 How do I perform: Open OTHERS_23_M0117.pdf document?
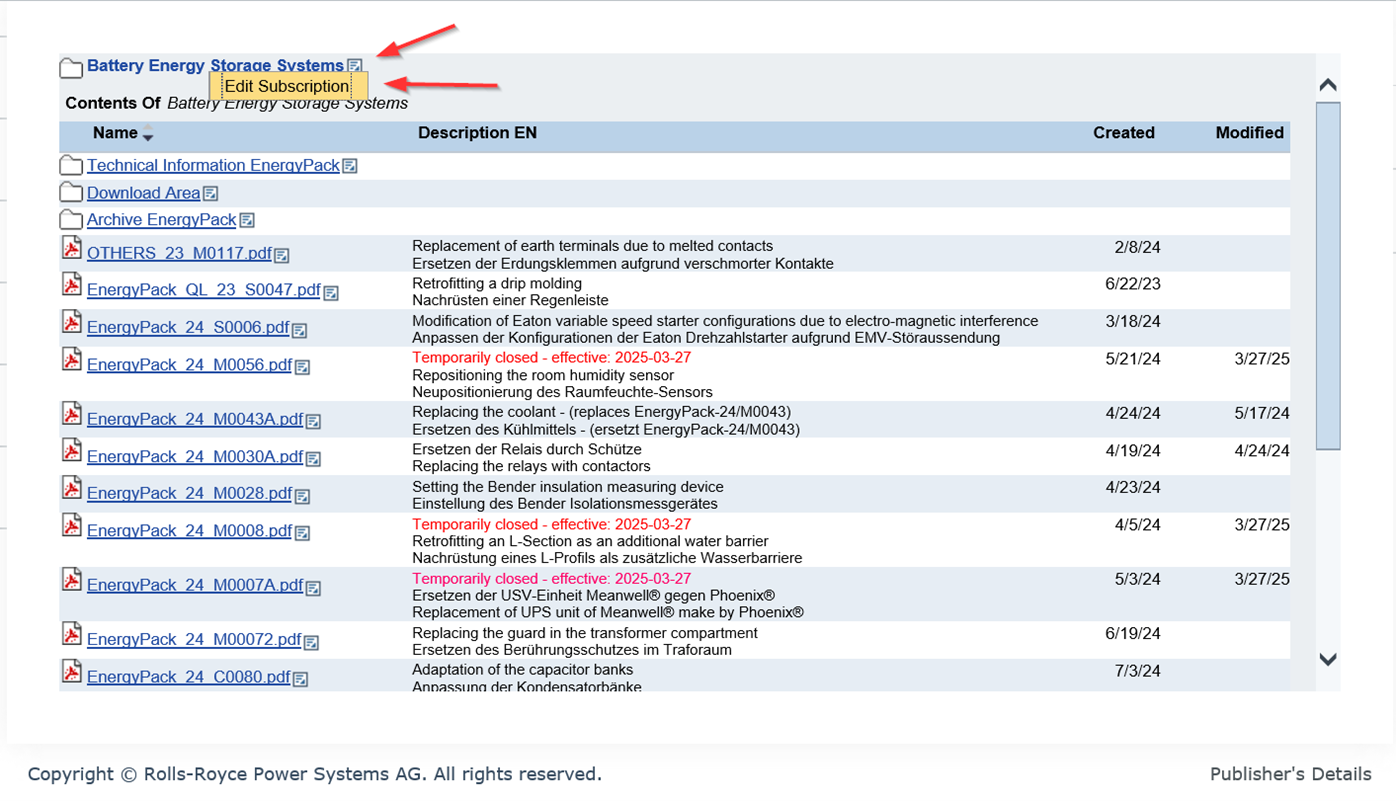coord(179,254)
